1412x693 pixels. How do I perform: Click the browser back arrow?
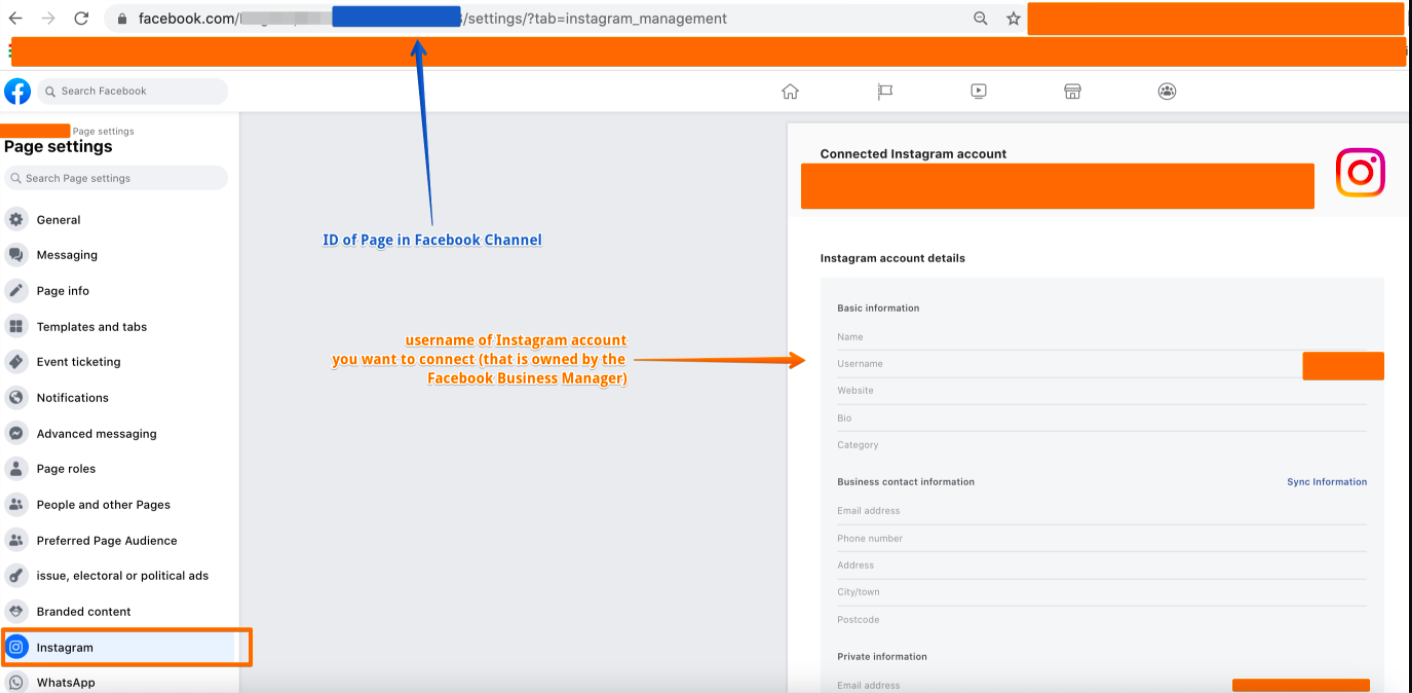[16, 18]
